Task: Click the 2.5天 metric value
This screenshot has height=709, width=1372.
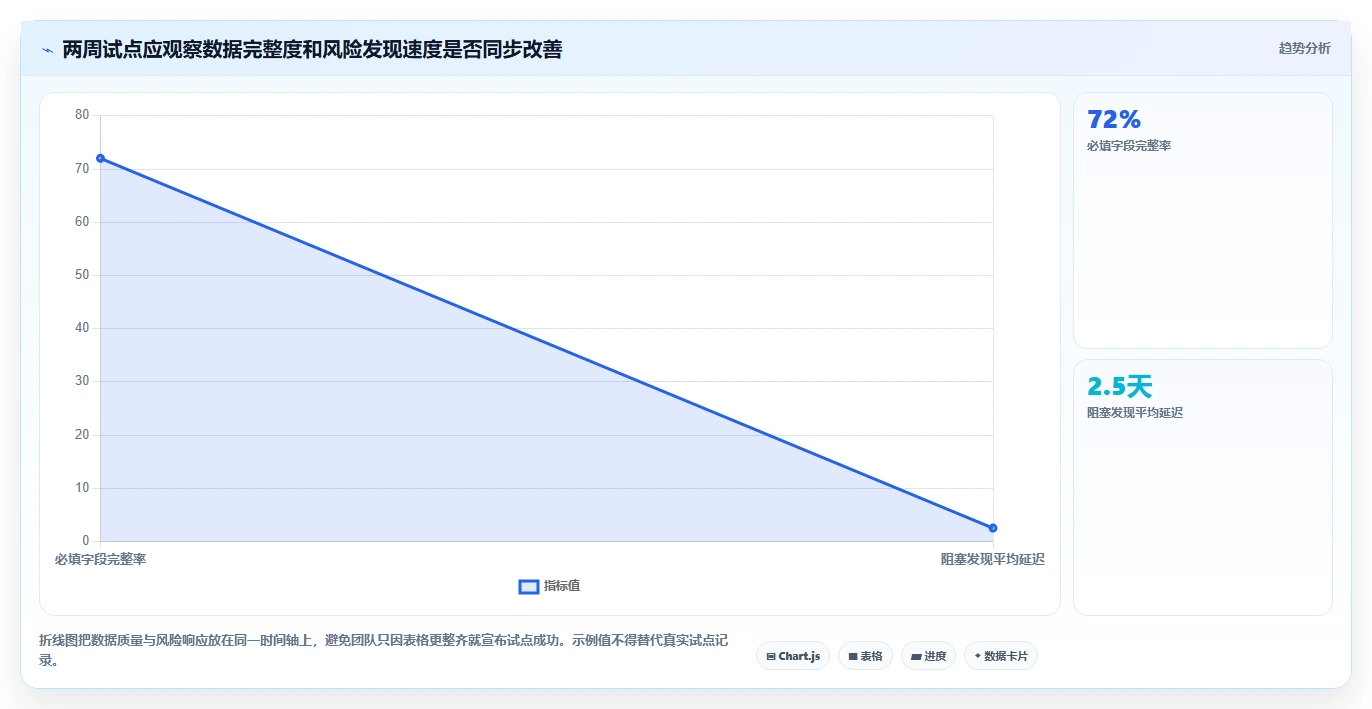Action: (x=1120, y=386)
